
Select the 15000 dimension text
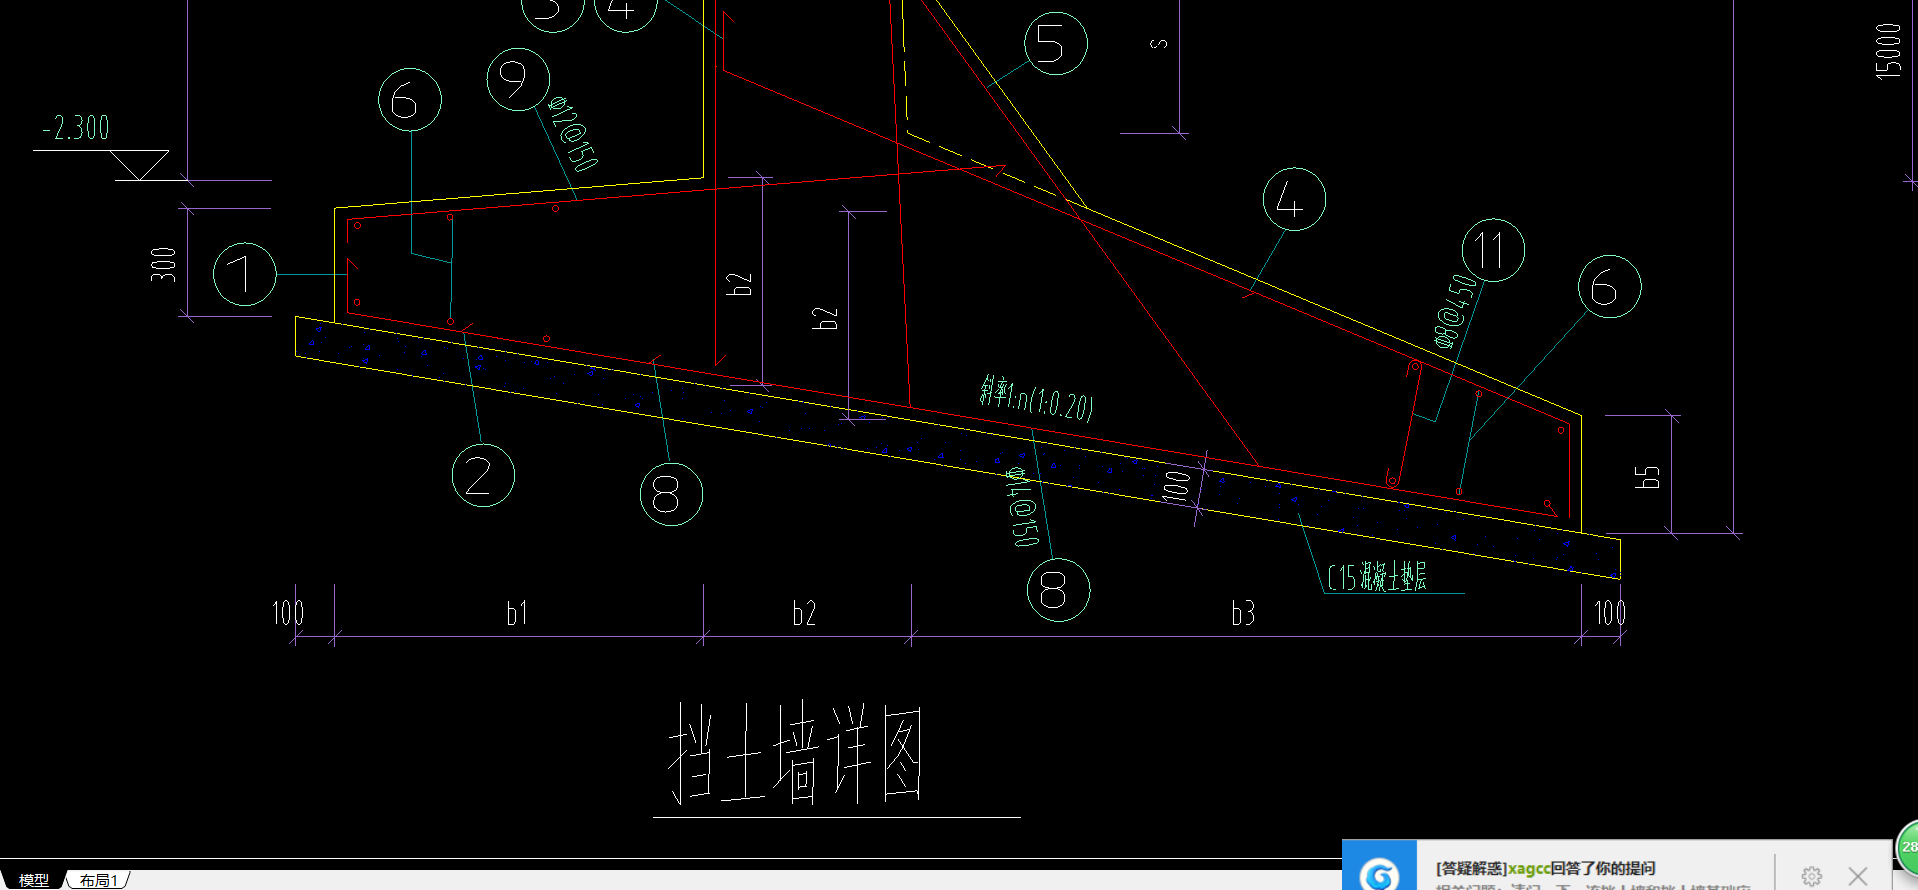point(1887,52)
